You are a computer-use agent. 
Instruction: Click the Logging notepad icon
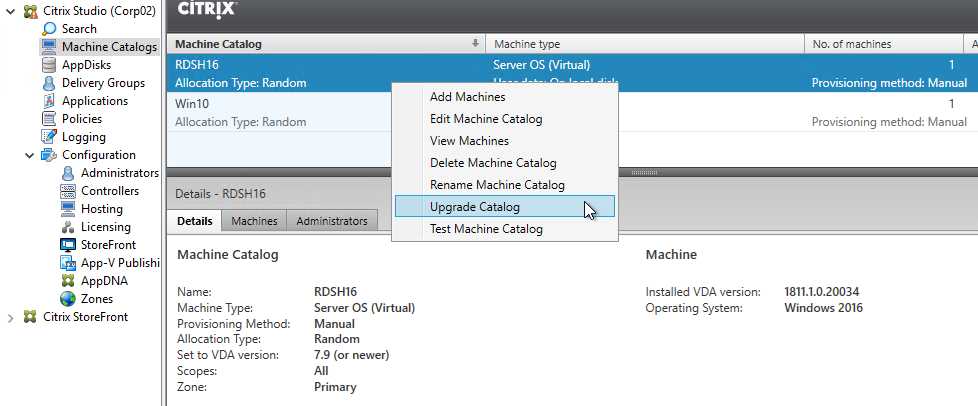click(49, 137)
